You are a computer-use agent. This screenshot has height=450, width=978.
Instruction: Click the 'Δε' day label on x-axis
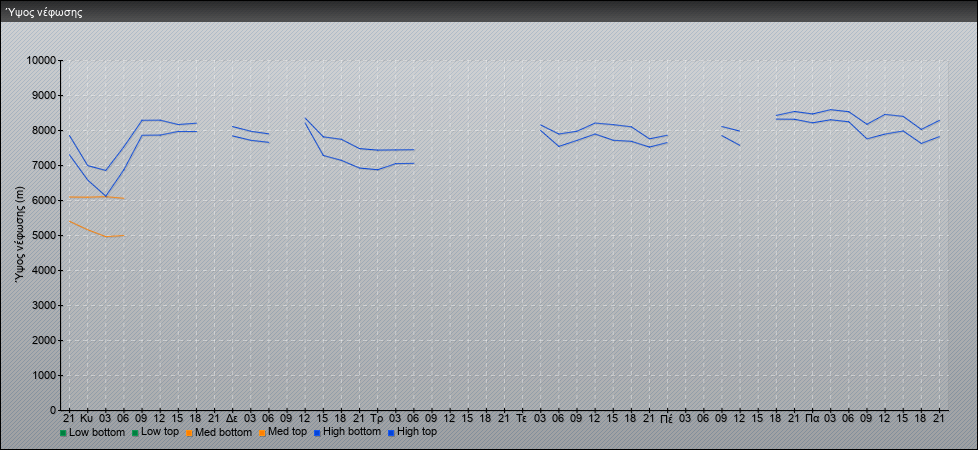point(231,419)
